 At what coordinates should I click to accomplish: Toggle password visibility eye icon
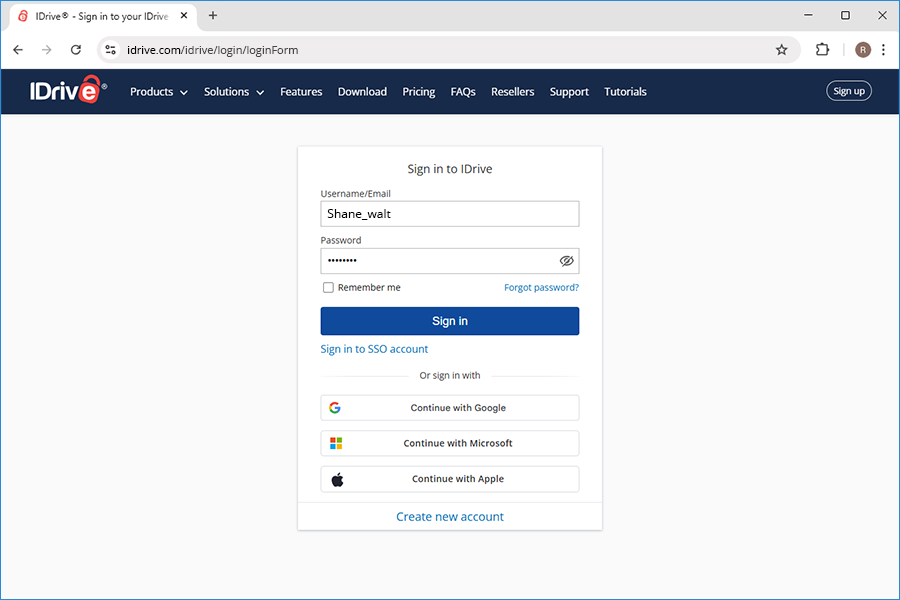coord(567,261)
